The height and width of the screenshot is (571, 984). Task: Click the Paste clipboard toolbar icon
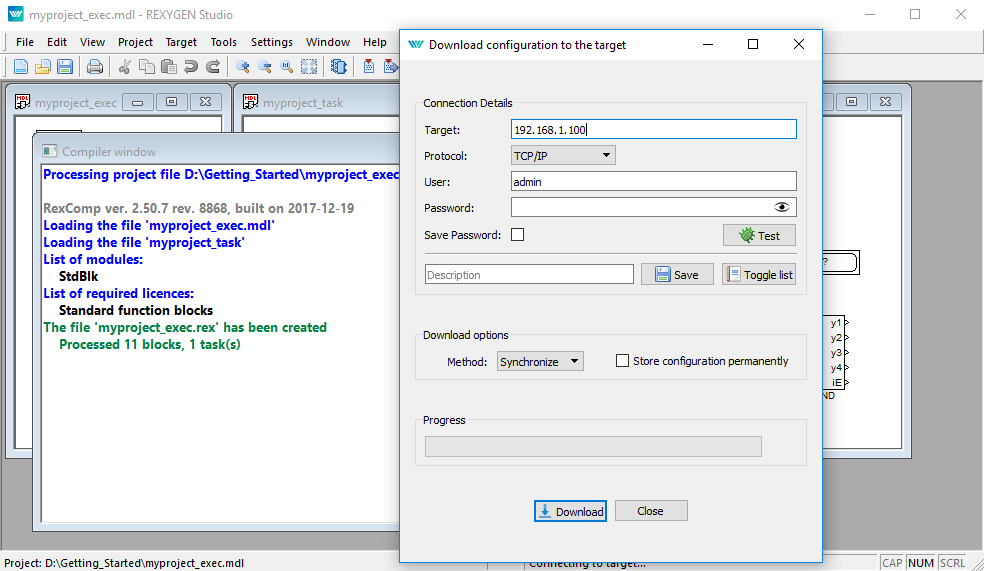[168, 67]
